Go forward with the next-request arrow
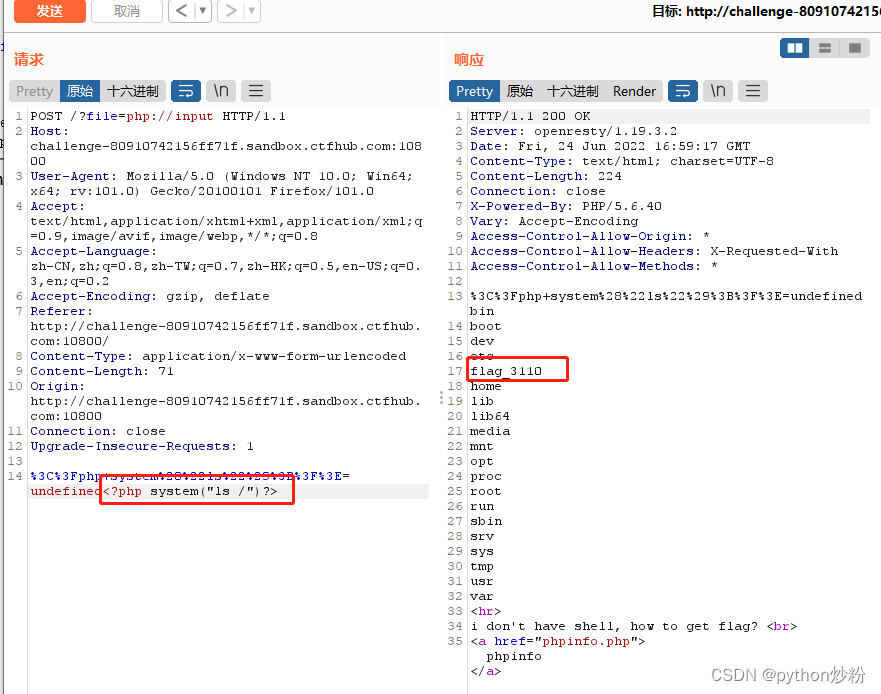Screen dimensions: 881x694 230,11
